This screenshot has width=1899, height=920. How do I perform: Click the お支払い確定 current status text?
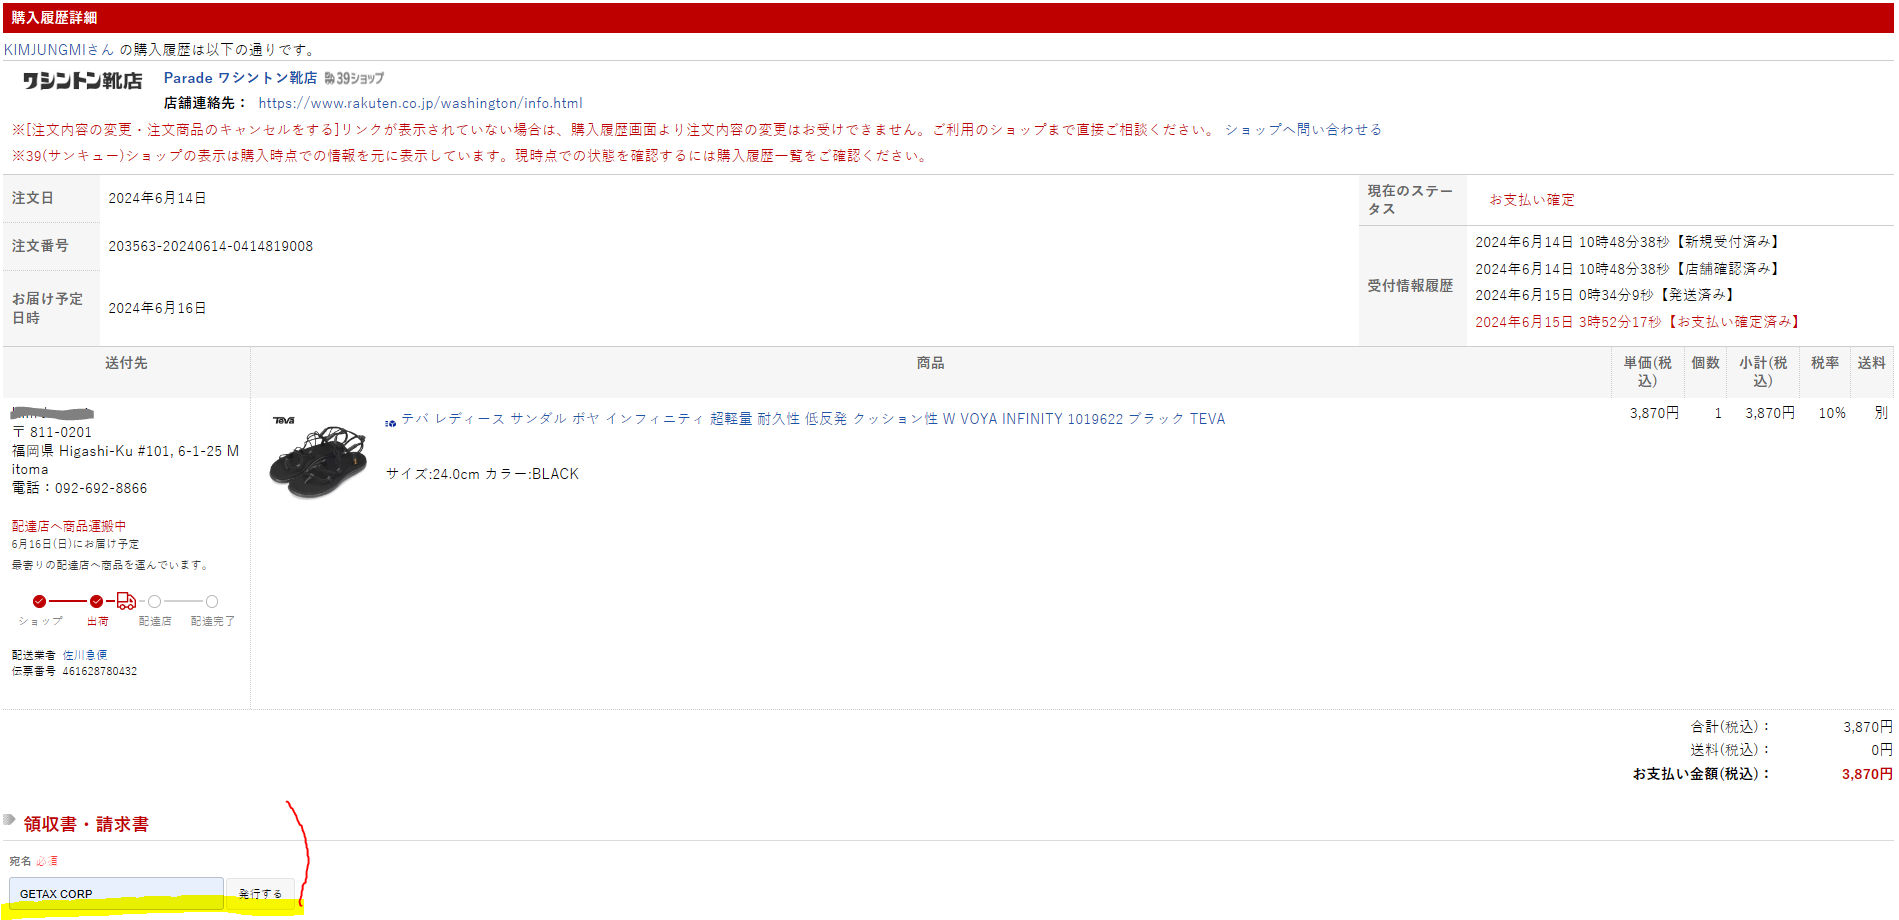click(1532, 200)
